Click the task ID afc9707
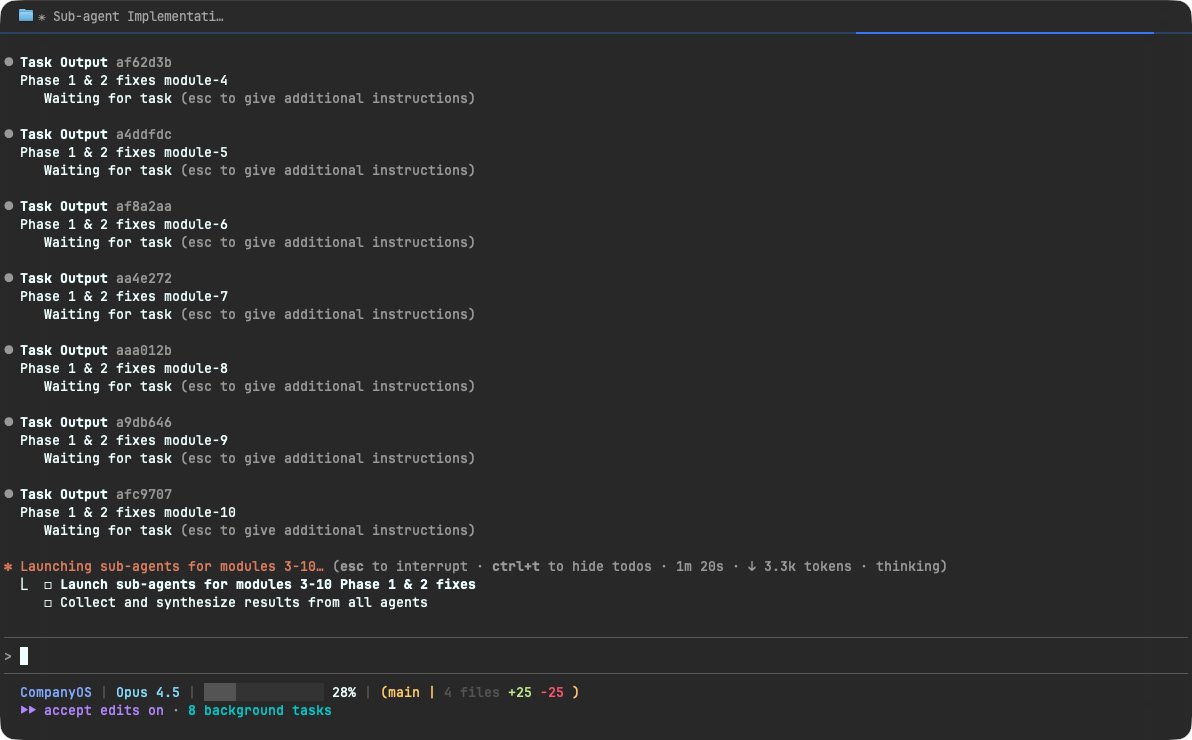The width and height of the screenshot is (1192, 740). coord(144,494)
